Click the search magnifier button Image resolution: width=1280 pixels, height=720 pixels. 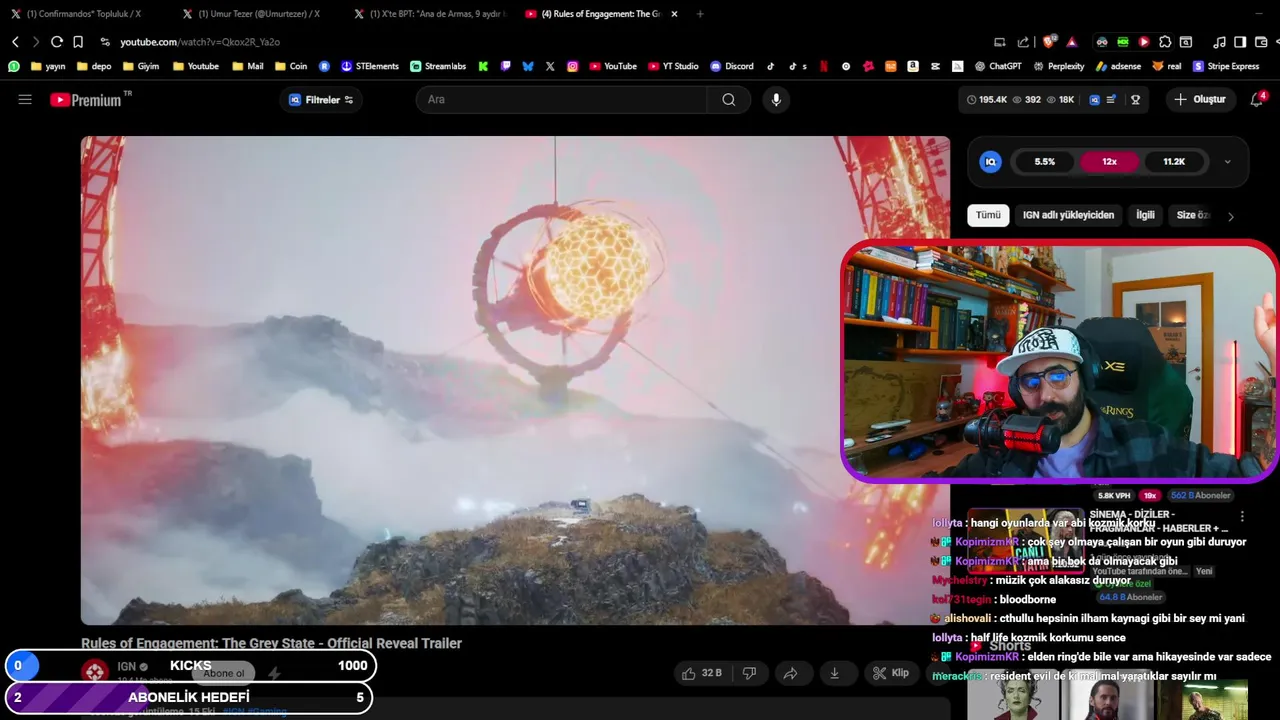(729, 99)
